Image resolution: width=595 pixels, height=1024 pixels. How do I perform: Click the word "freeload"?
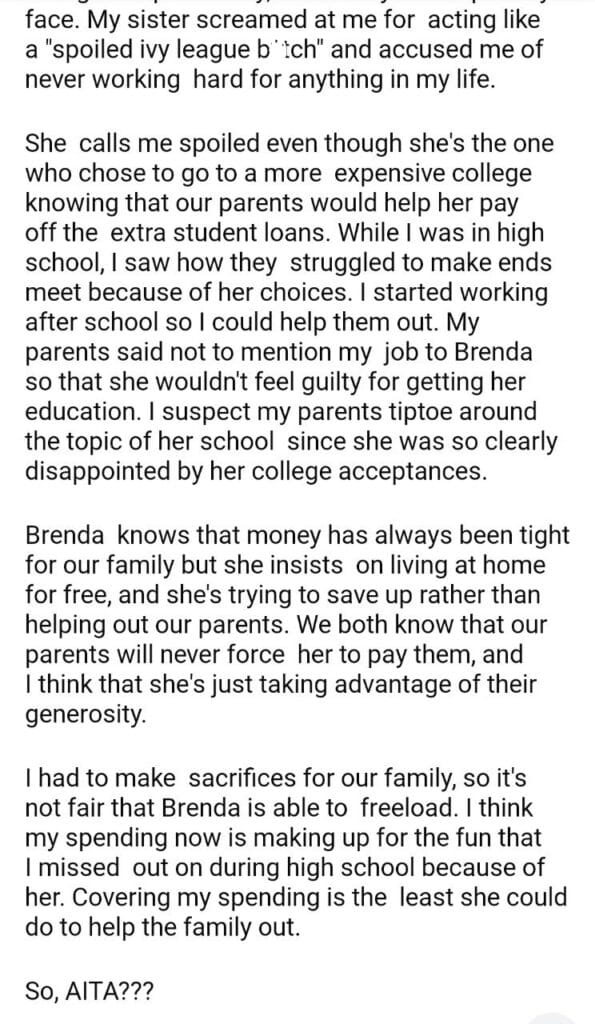(406, 807)
